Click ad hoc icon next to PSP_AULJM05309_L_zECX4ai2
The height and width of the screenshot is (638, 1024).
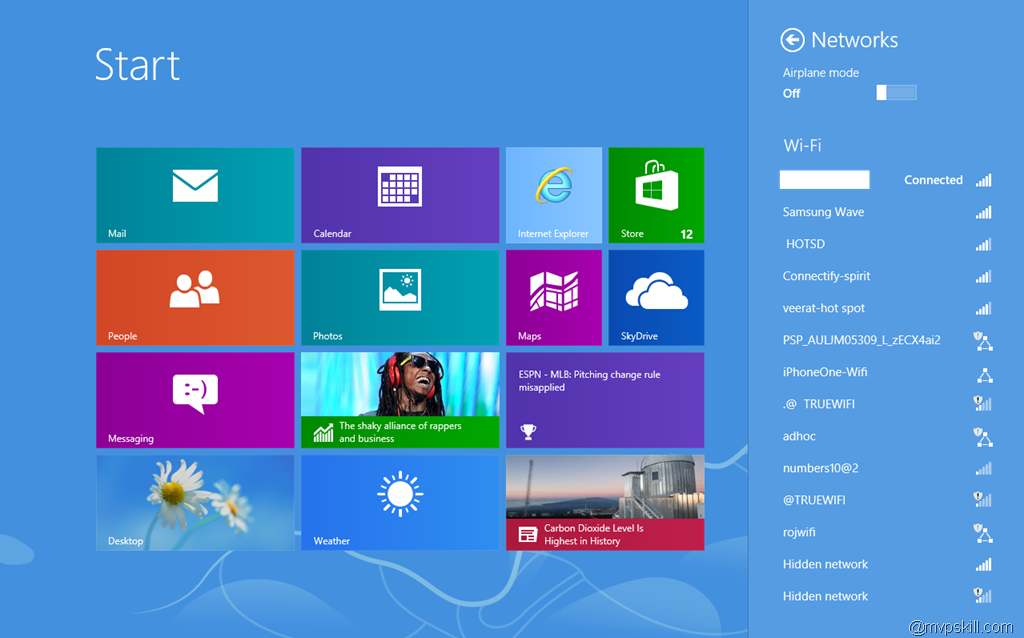click(x=983, y=341)
